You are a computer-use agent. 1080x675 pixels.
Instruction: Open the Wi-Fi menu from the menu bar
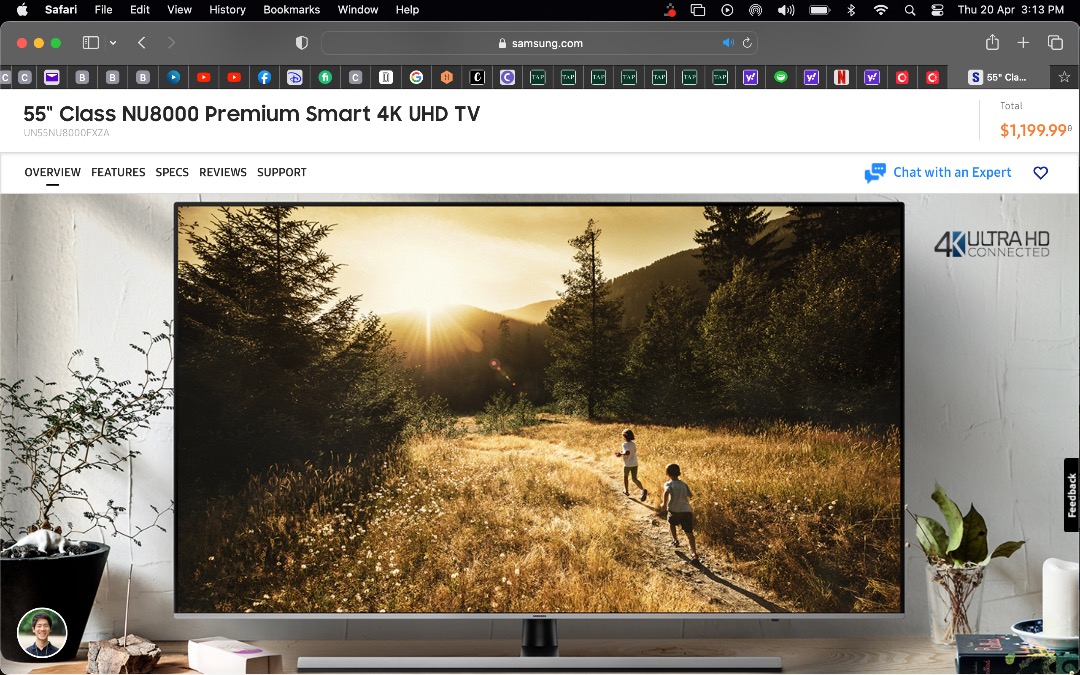point(879,10)
